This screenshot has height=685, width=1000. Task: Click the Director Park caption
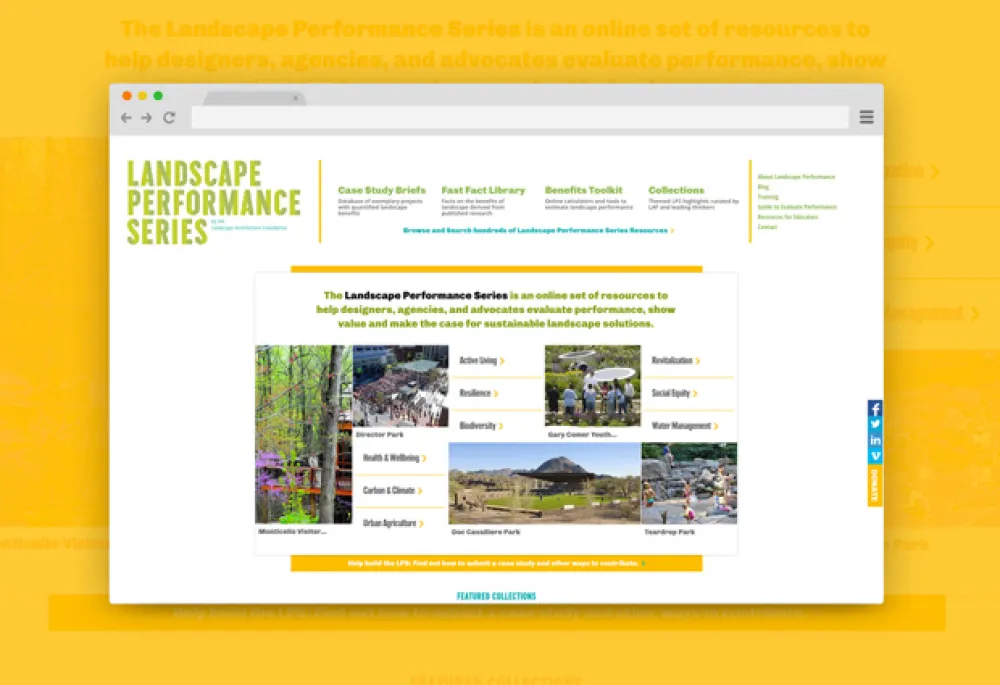pos(379,434)
